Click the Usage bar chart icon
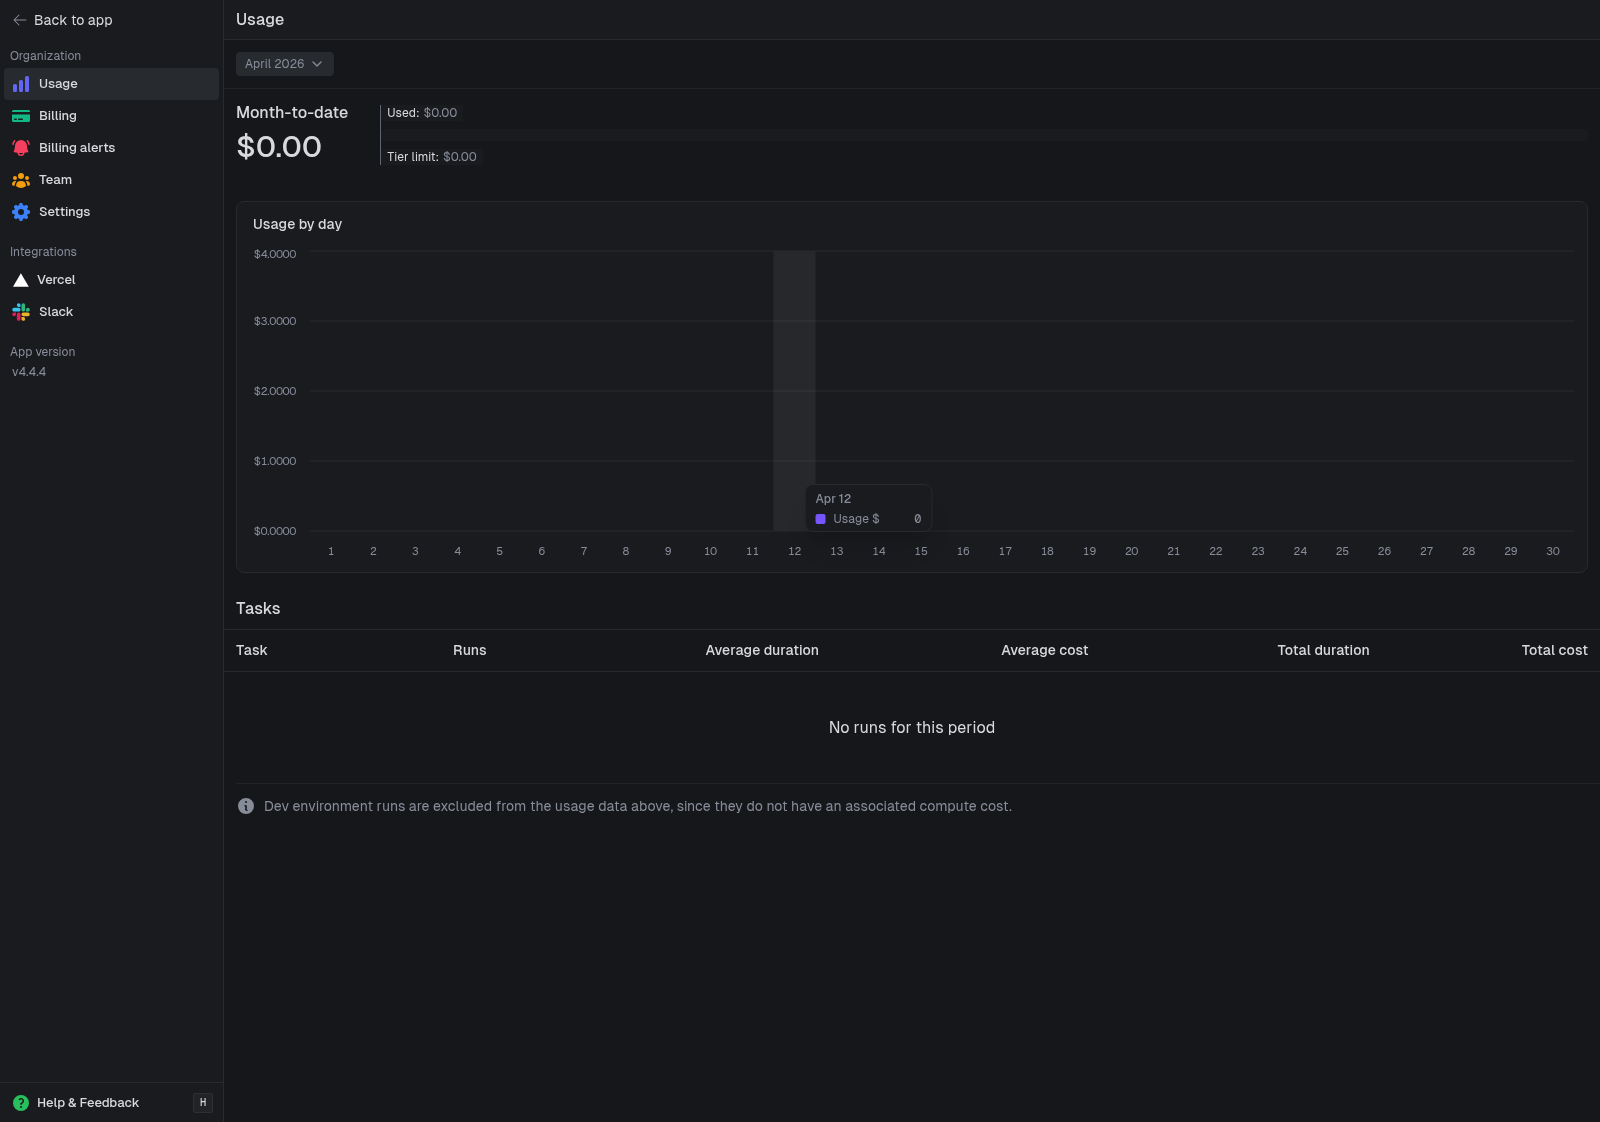This screenshot has height=1122, width=1600. [x=21, y=84]
